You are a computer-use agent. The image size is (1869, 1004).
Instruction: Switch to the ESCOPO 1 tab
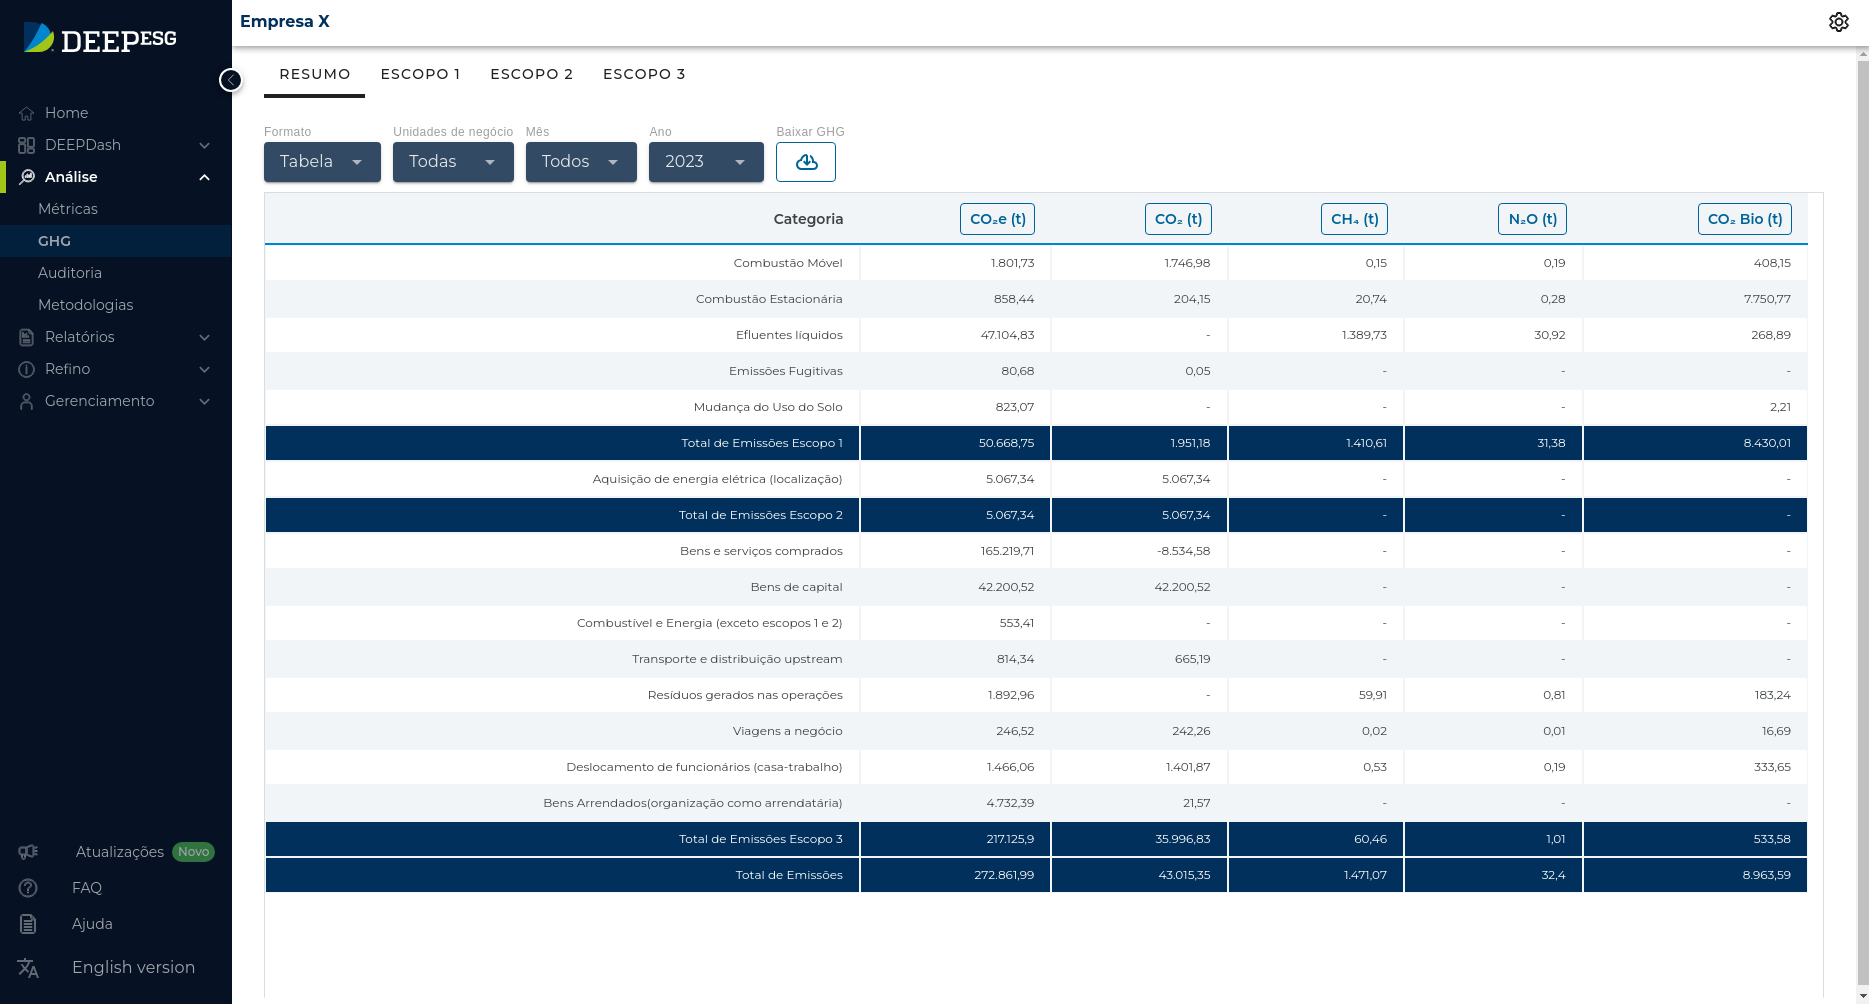(420, 74)
